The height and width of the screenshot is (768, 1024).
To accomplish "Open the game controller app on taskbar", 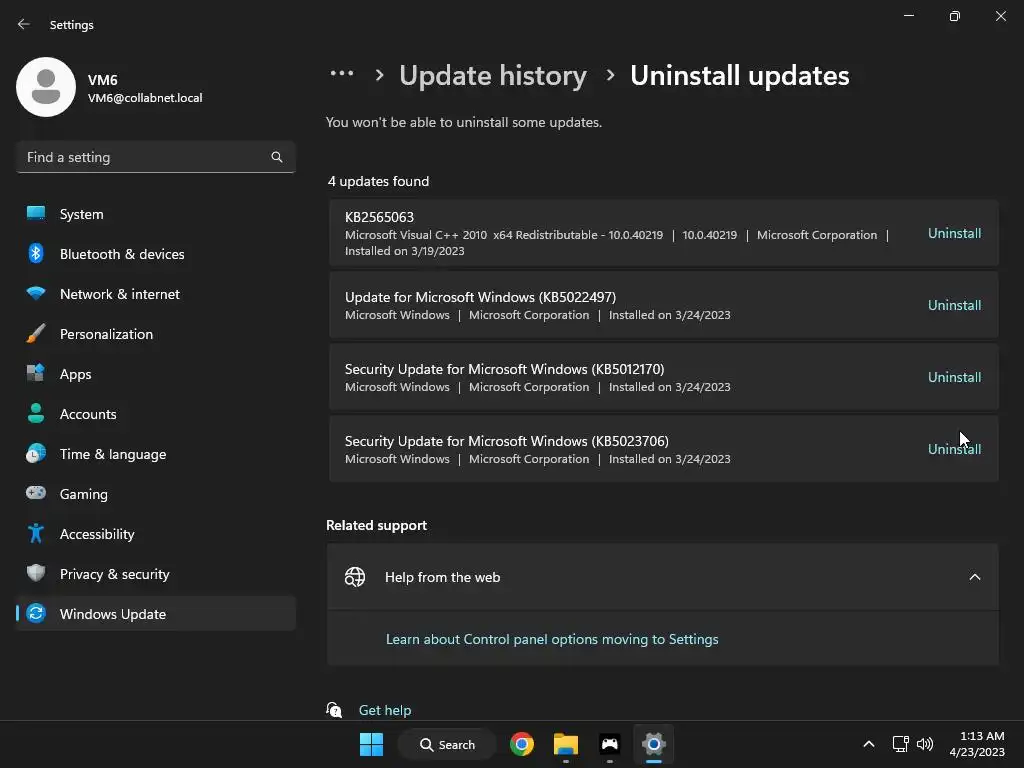I will point(609,744).
